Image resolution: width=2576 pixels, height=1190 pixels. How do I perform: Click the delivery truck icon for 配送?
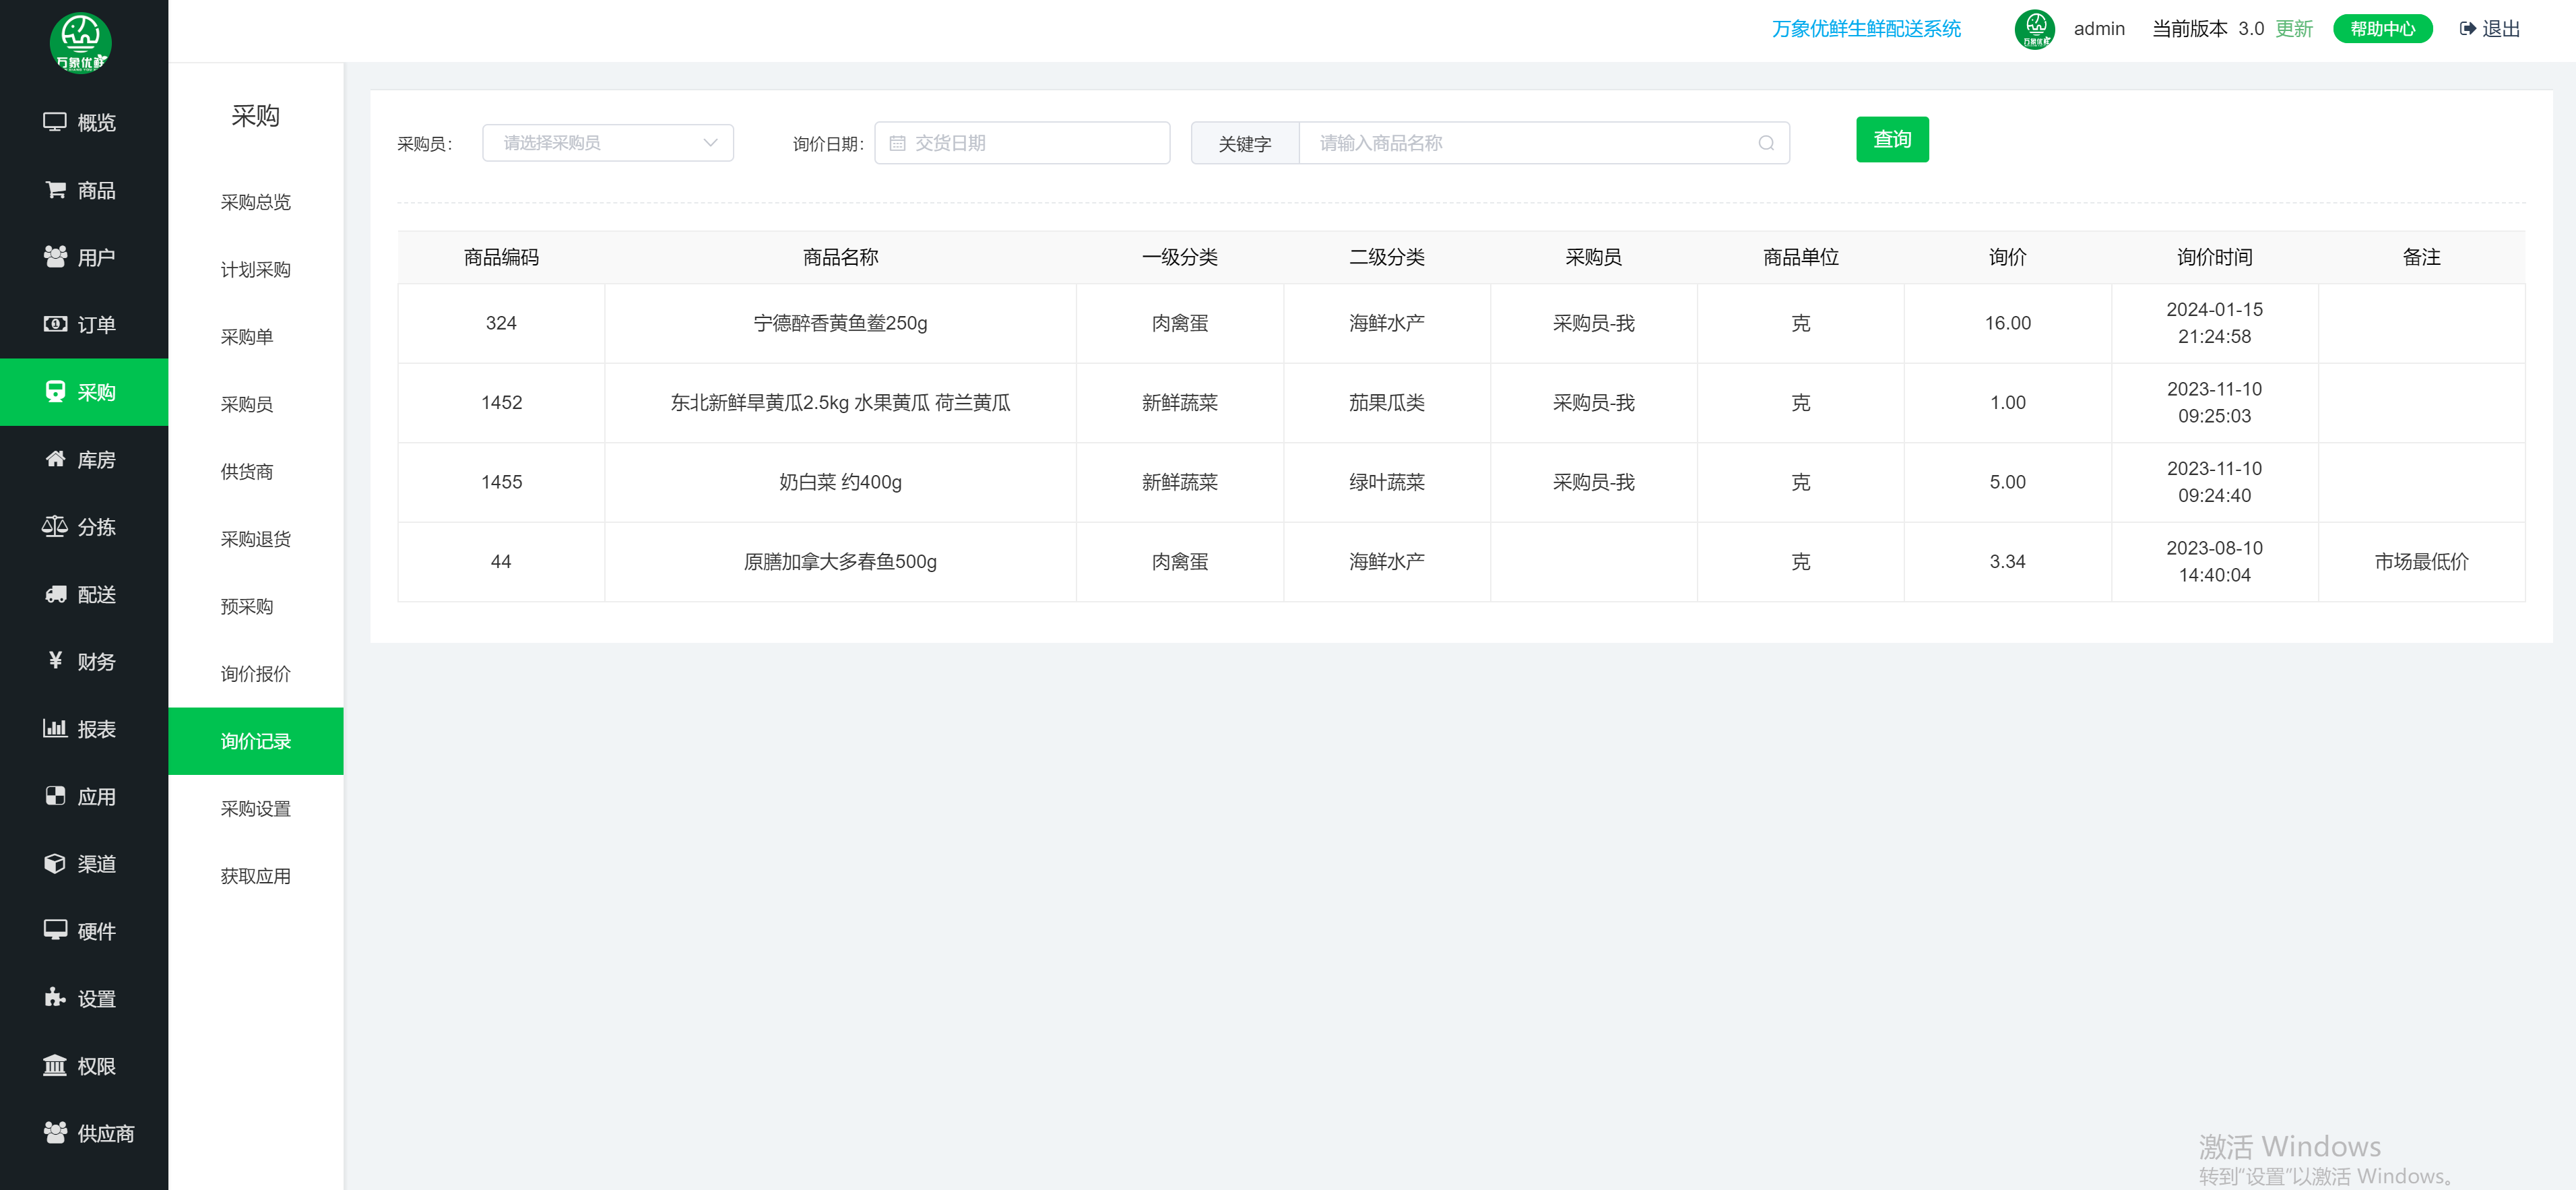pyautogui.click(x=55, y=594)
